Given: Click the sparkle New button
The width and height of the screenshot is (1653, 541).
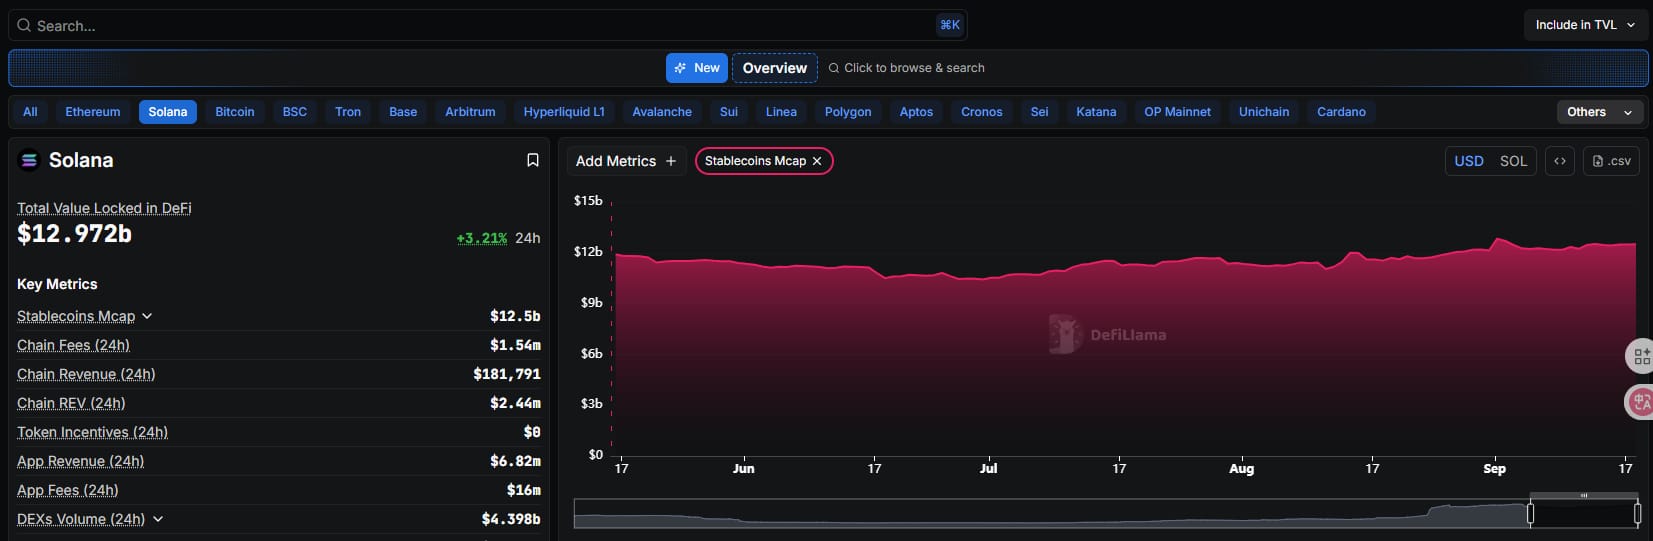Looking at the screenshot, I should tap(697, 68).
